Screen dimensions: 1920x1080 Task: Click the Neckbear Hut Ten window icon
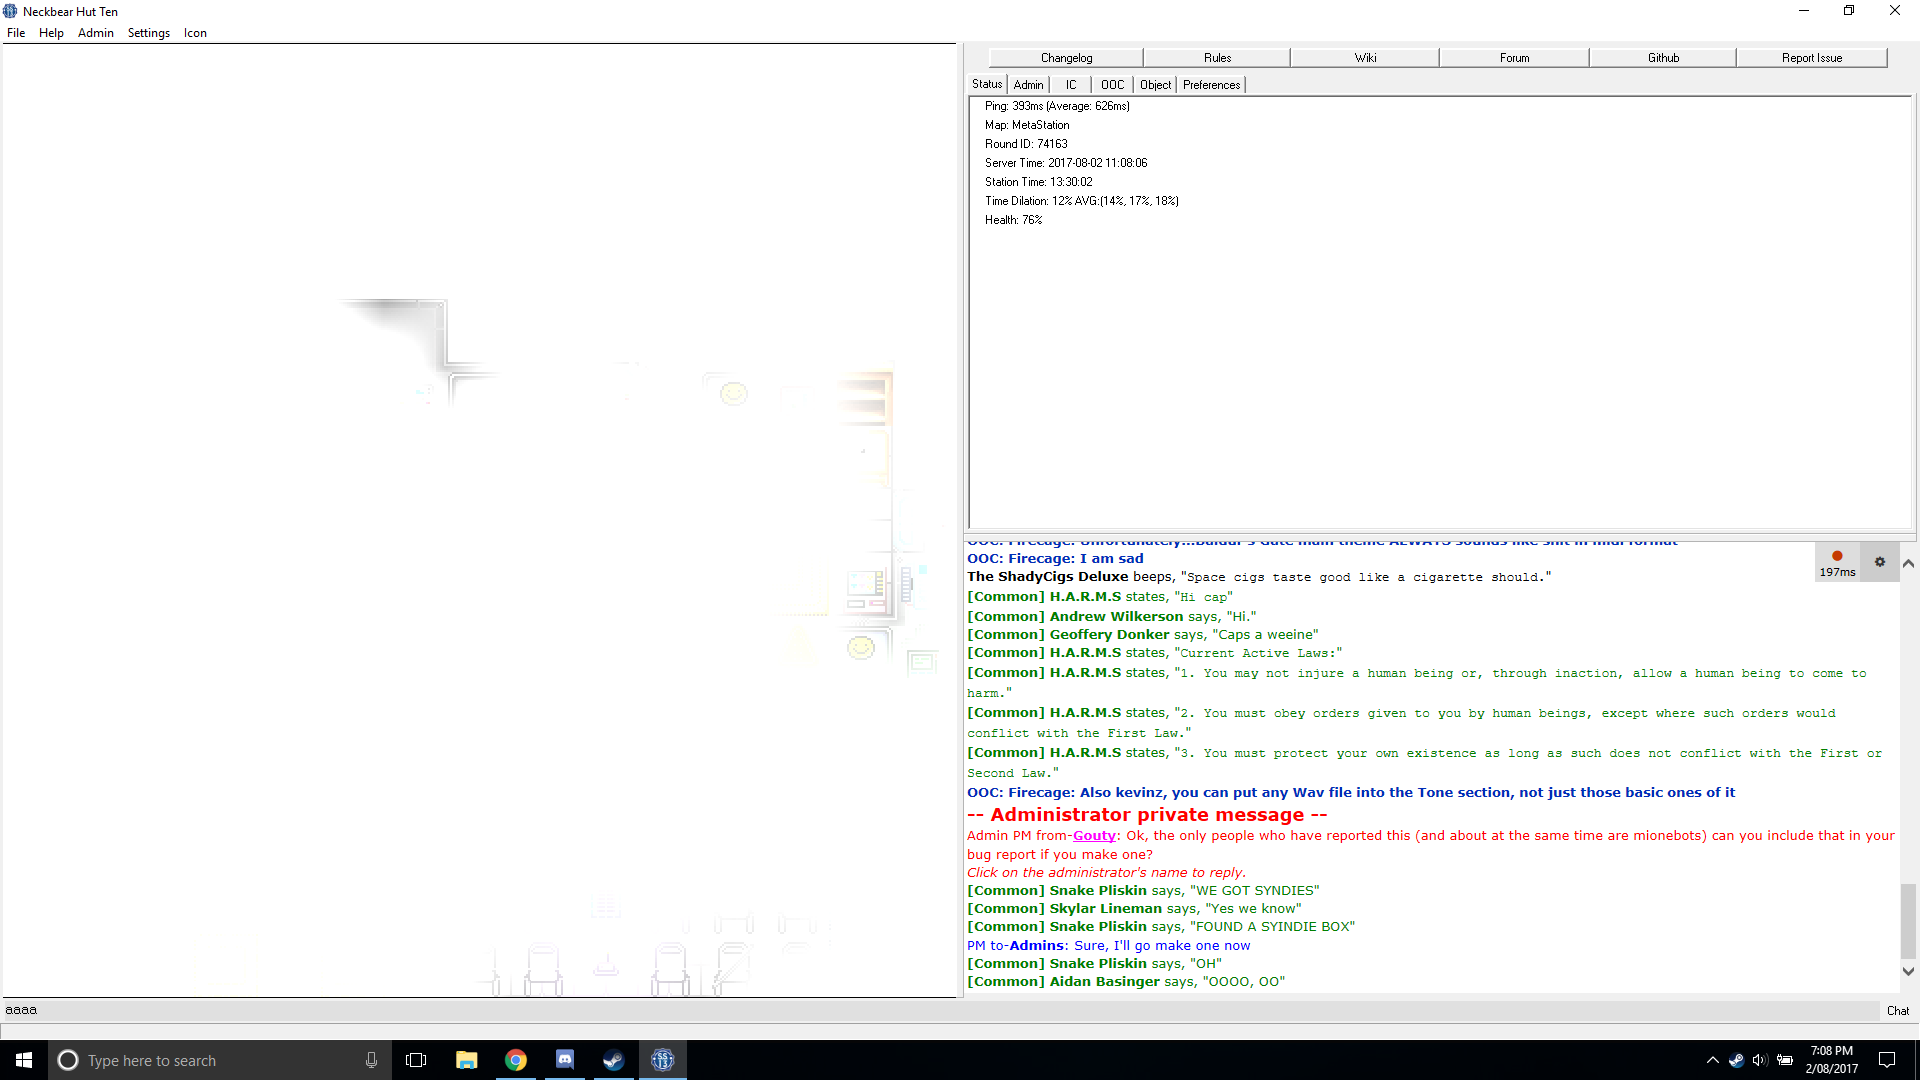tap(10, 11)
